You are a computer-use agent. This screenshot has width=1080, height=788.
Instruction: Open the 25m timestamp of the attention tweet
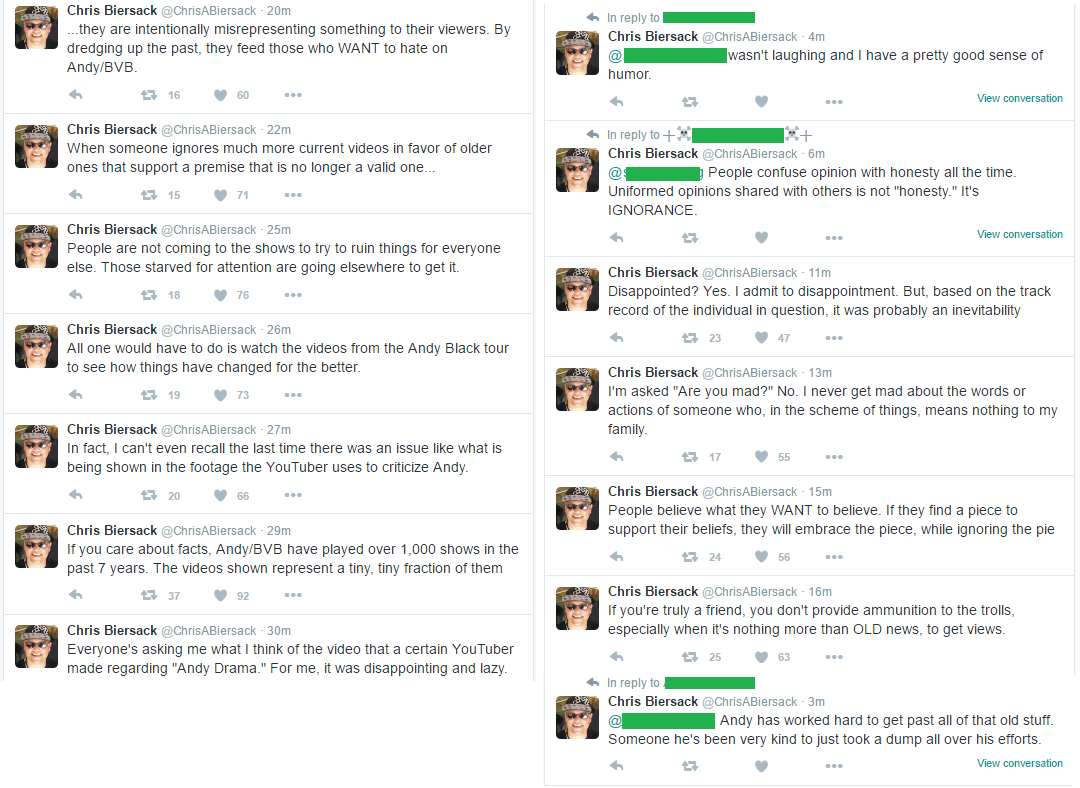[x=279, y=230]
